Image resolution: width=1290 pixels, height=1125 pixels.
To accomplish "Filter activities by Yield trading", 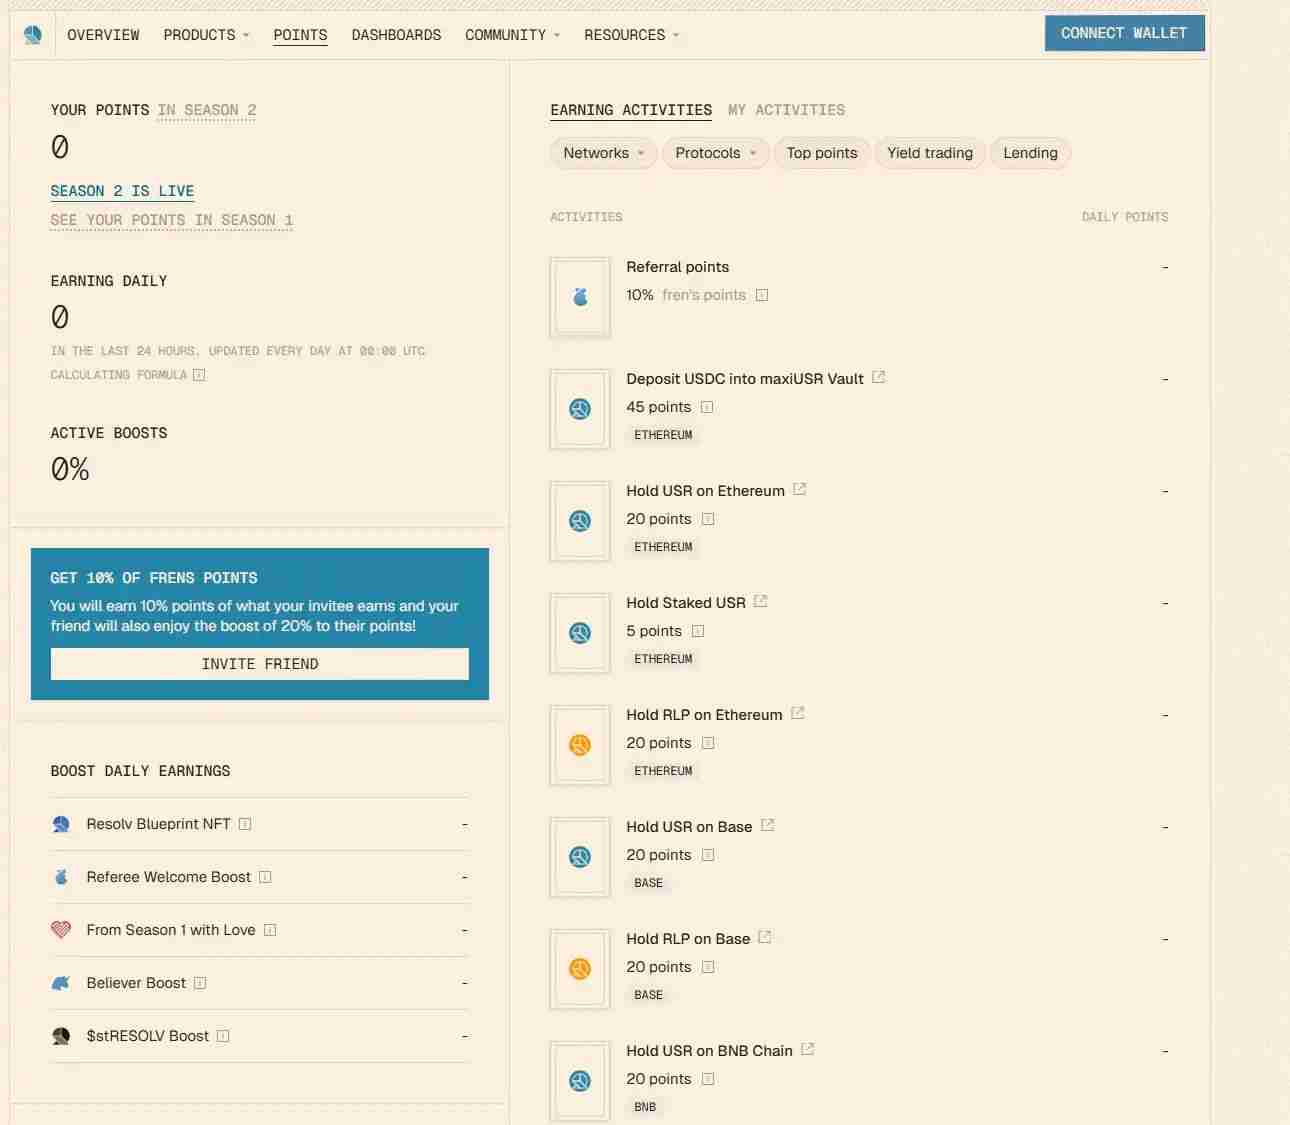I will (930, 153).
